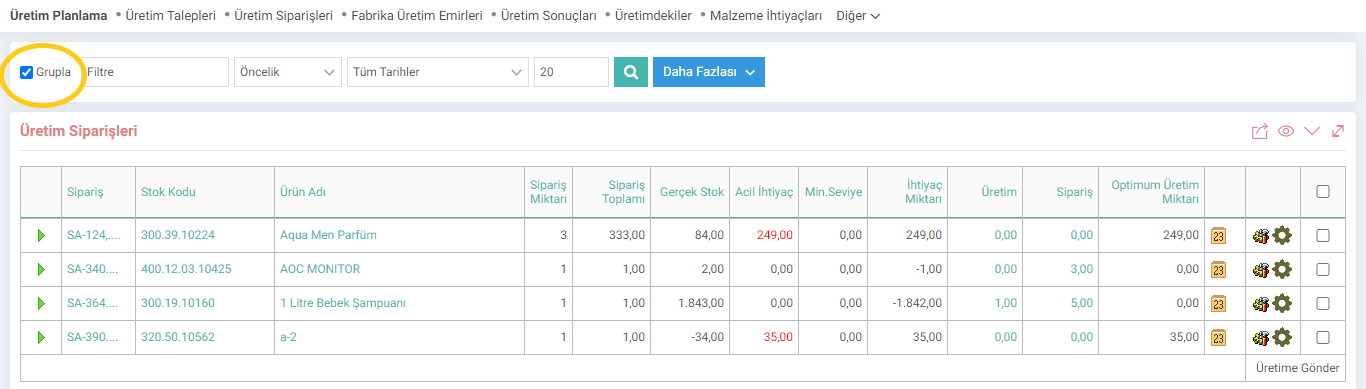Viewport: 1366px width, 389px height.
Task: Click the bee icon in a-2 row
Action: pyautogui.click(x=1261, y=337)
